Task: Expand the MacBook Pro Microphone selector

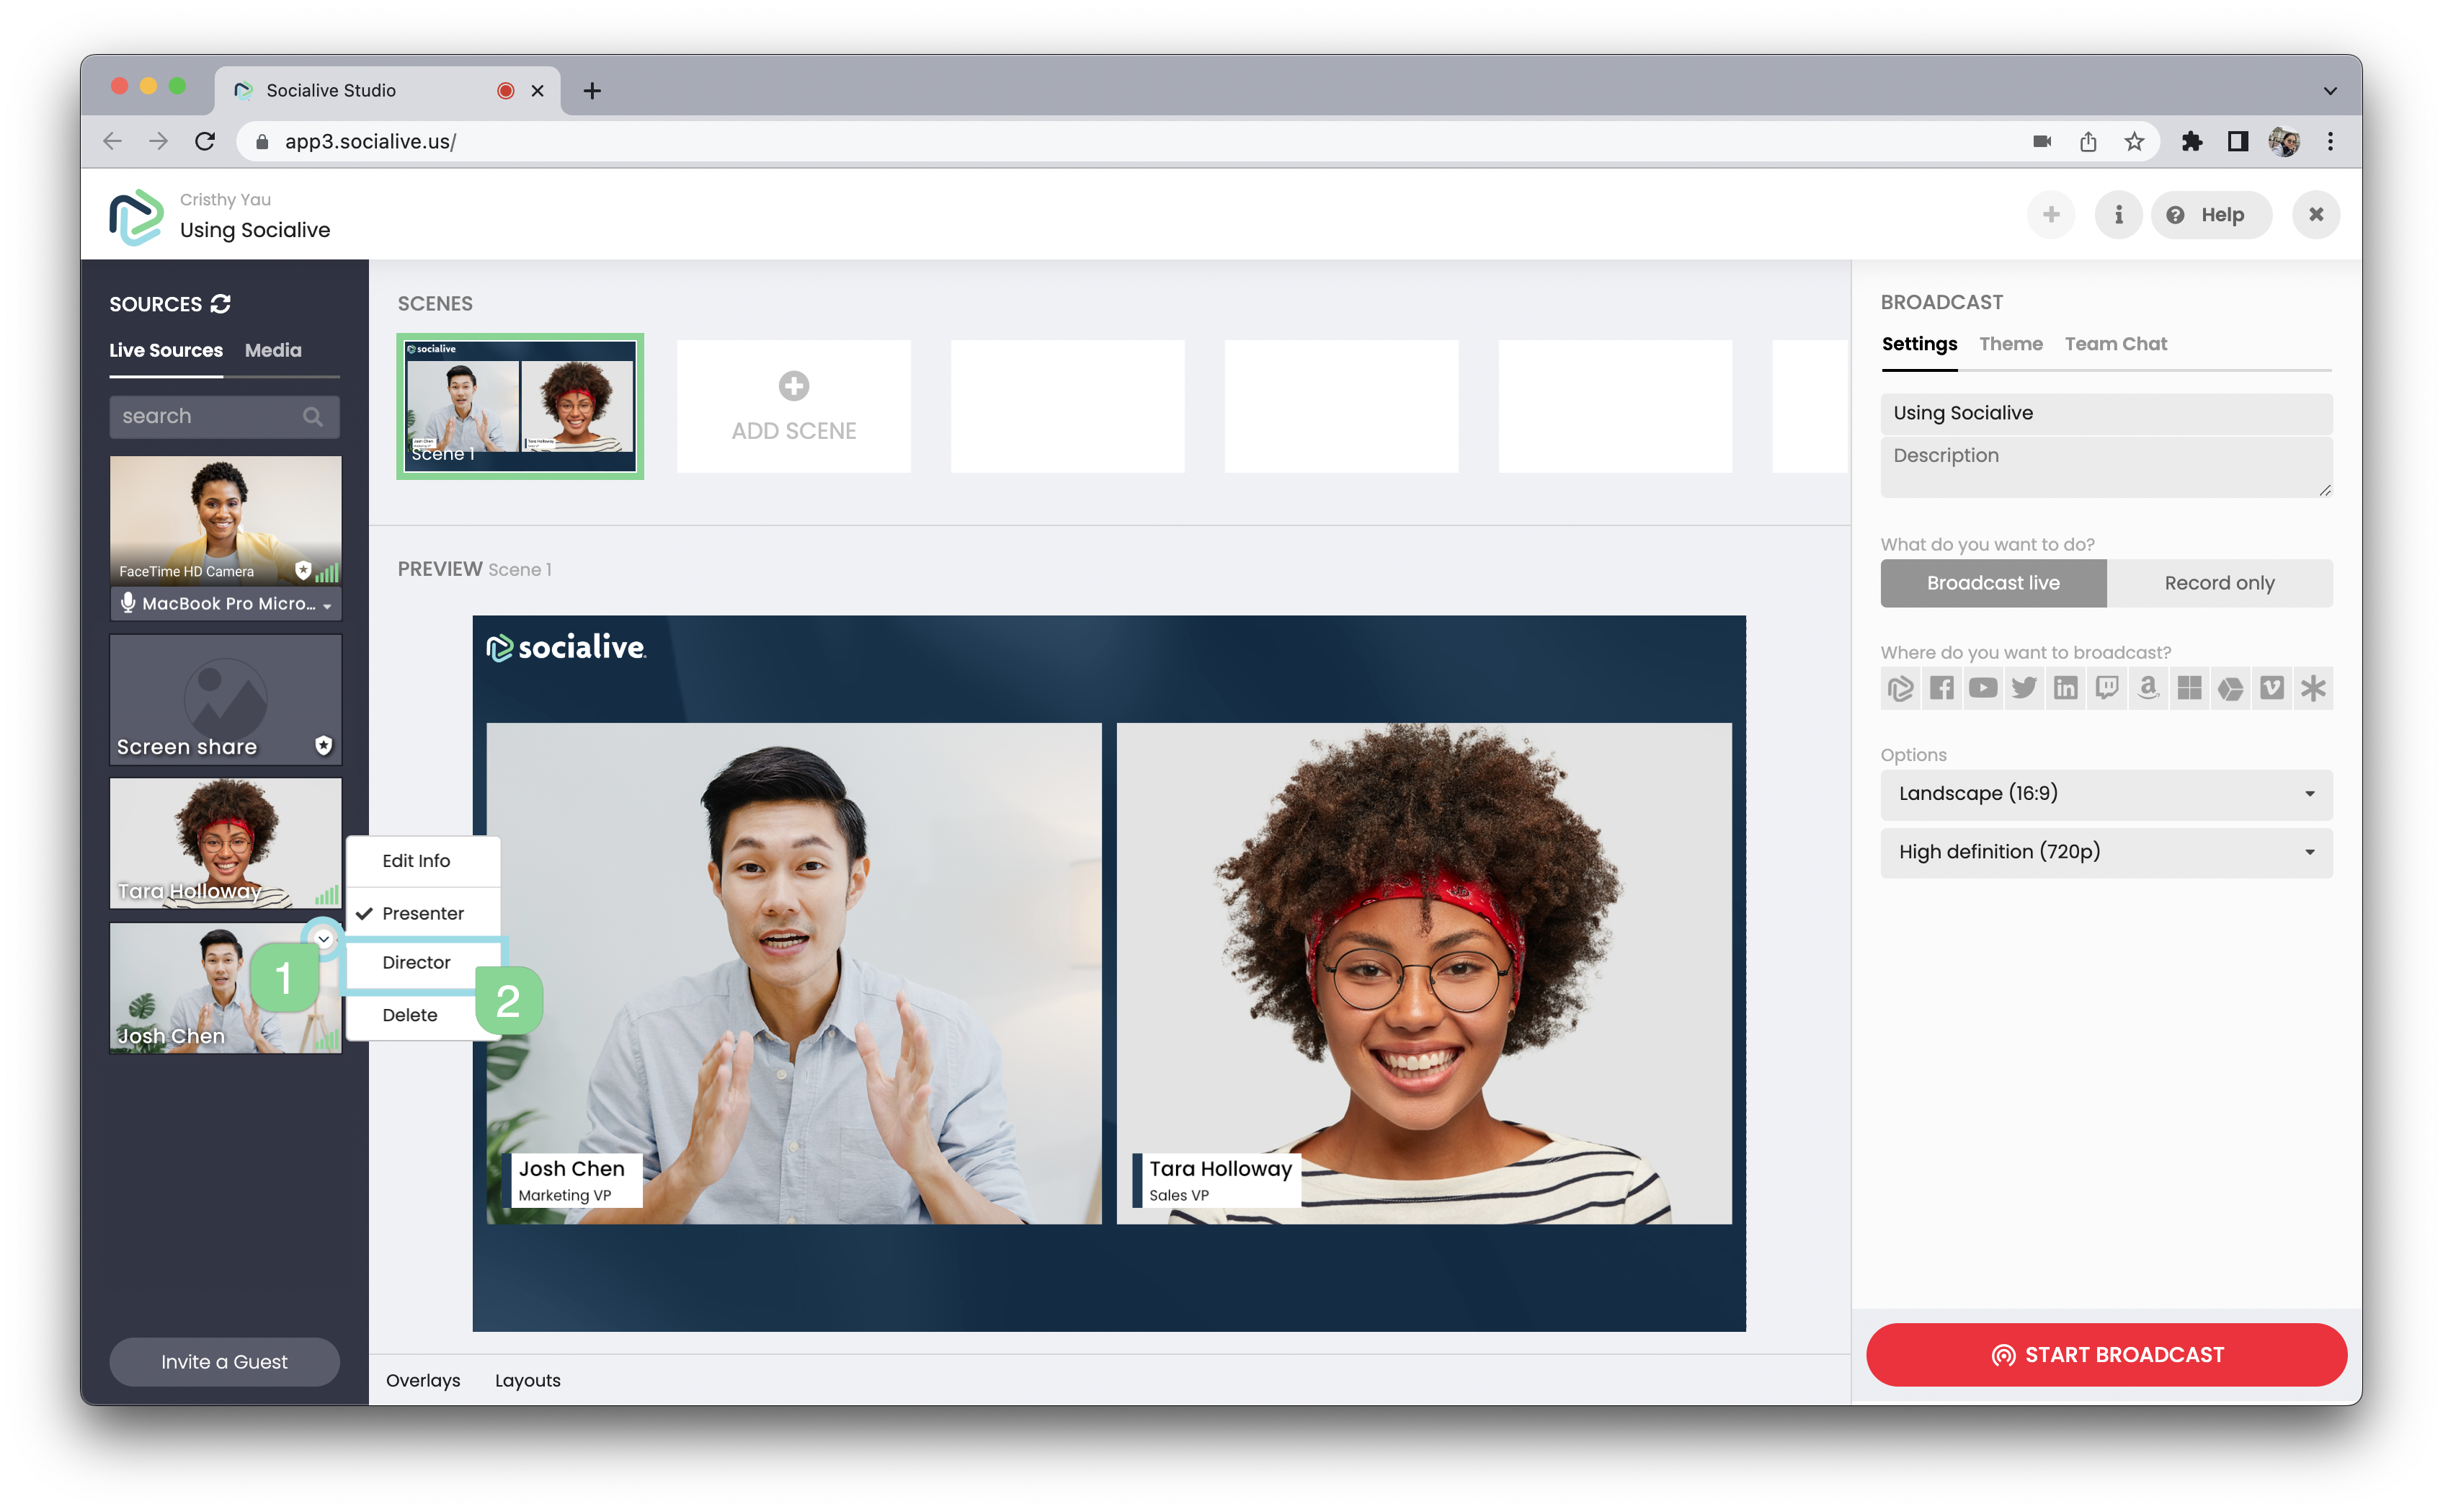Action: [x=226, y=604]
